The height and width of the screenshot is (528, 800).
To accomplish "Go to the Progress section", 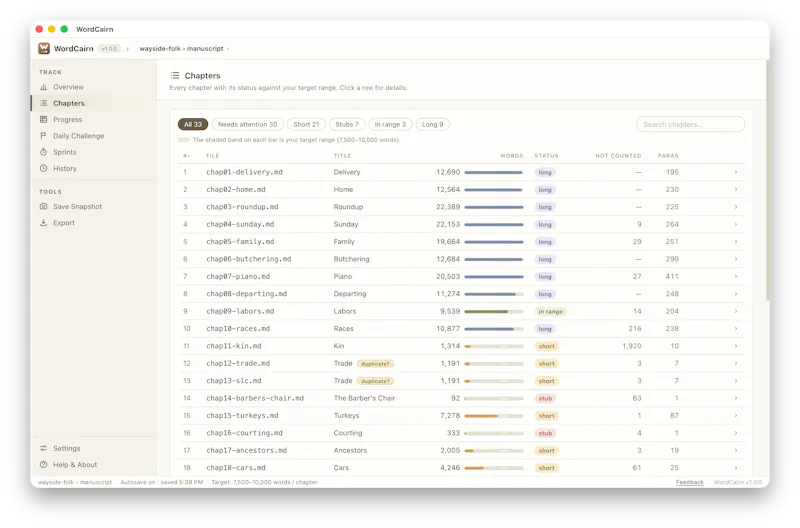I will click(93, 119).
